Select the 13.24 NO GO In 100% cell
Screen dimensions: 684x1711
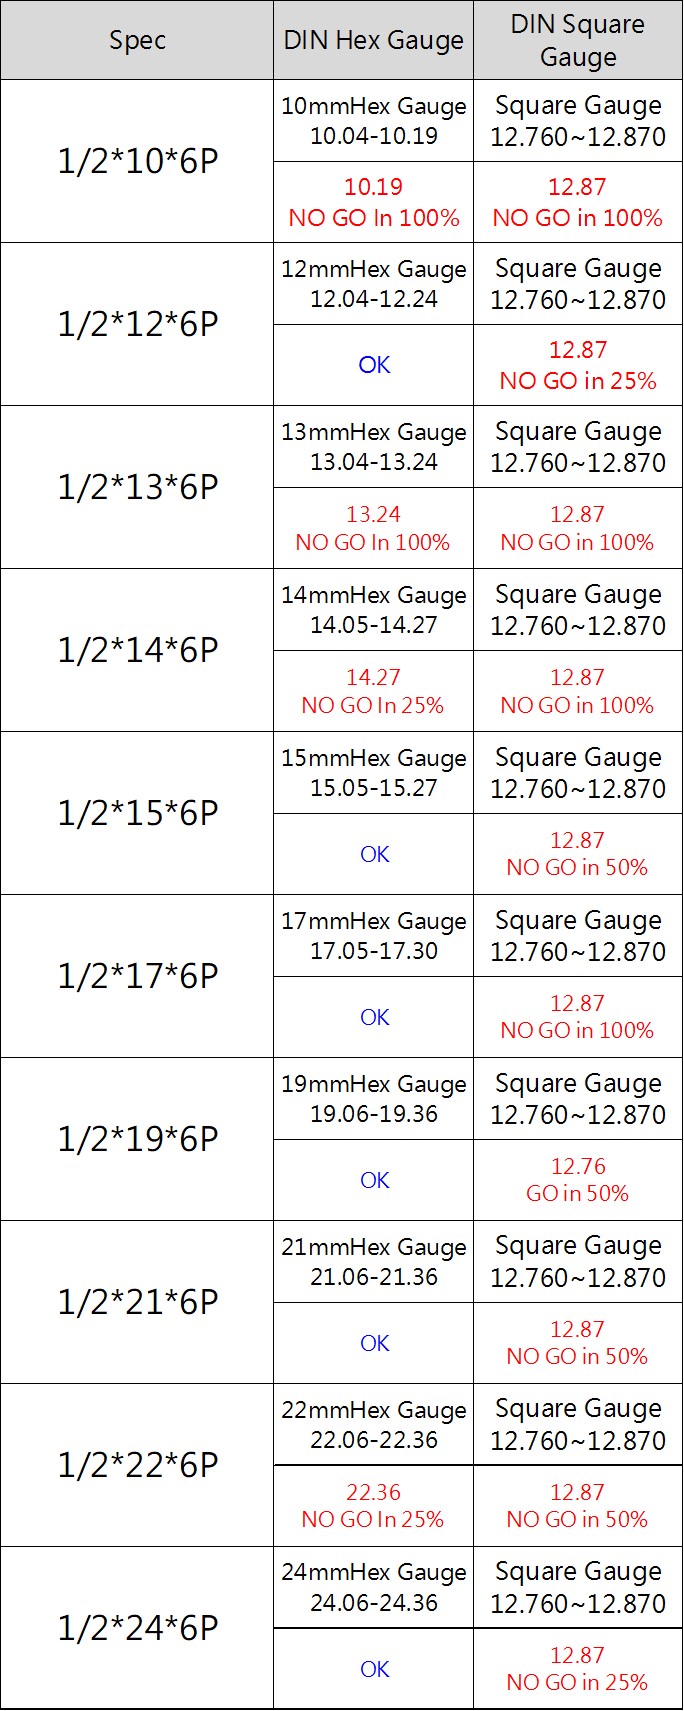click(373, 528)
